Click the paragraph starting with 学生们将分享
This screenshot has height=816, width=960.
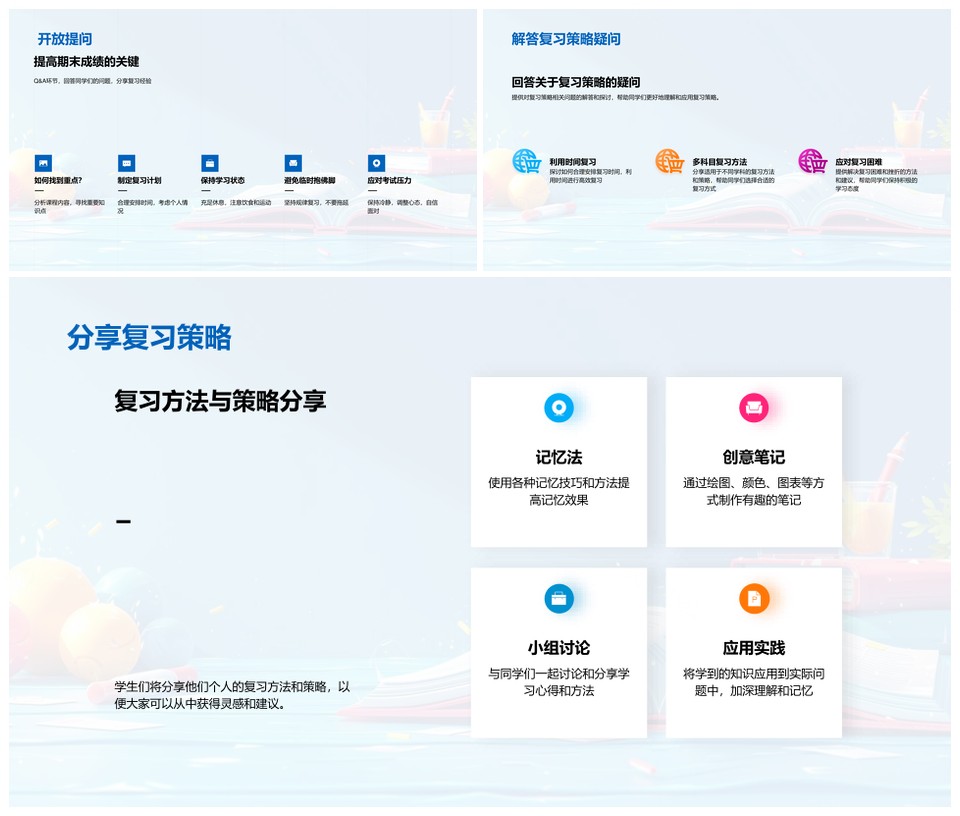click(232, 695)
